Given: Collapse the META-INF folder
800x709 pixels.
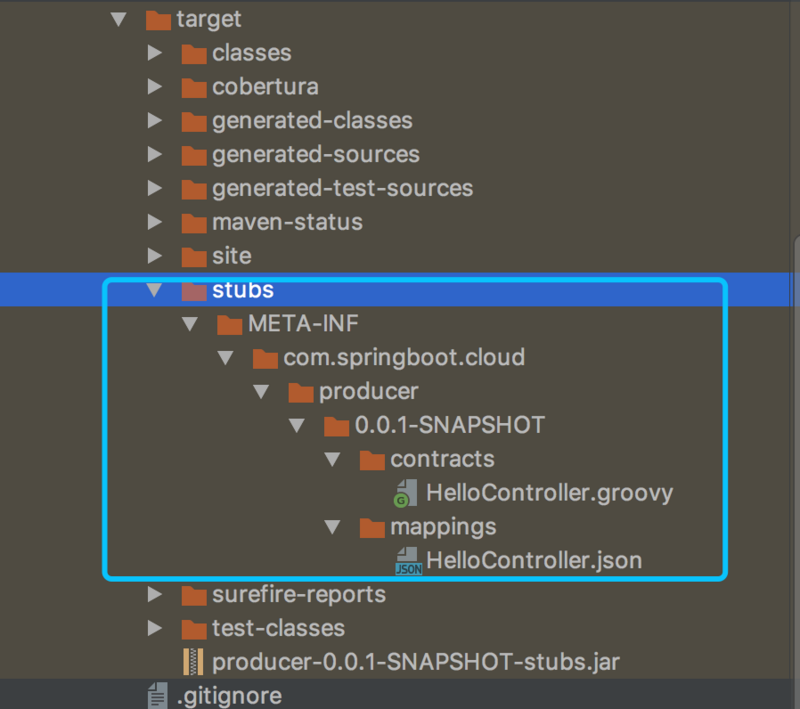Looking at the screenshot, I should (190, 324).
